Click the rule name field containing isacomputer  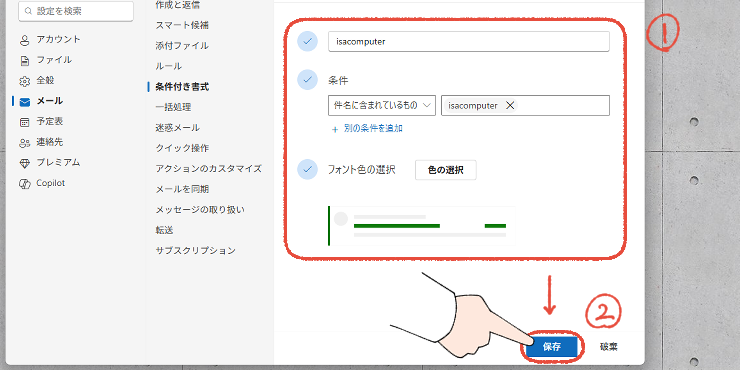point(469,42)
